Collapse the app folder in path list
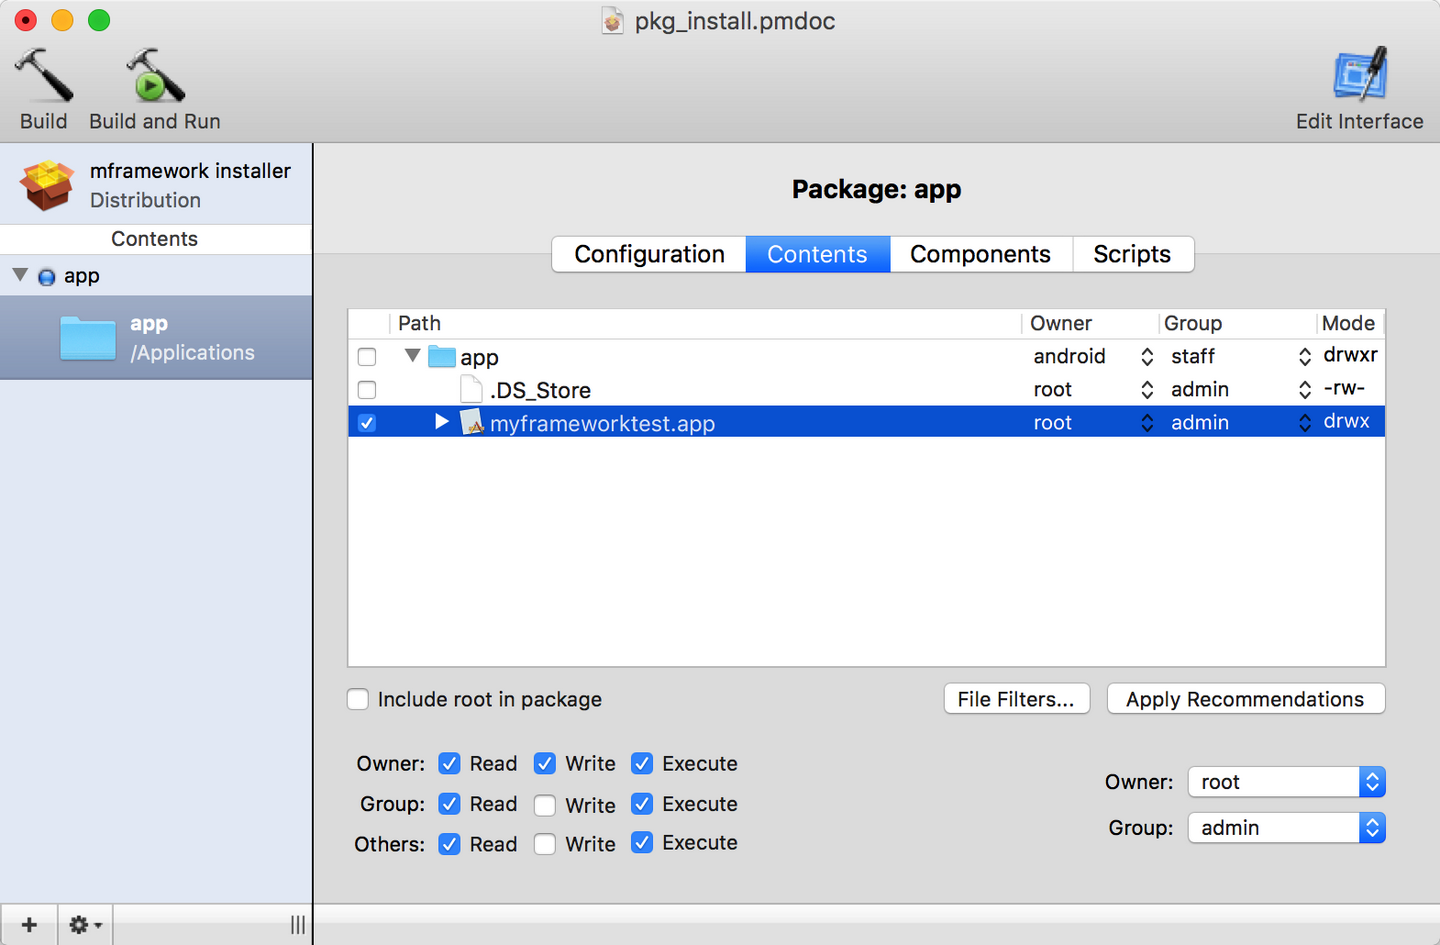 (412, 356)
